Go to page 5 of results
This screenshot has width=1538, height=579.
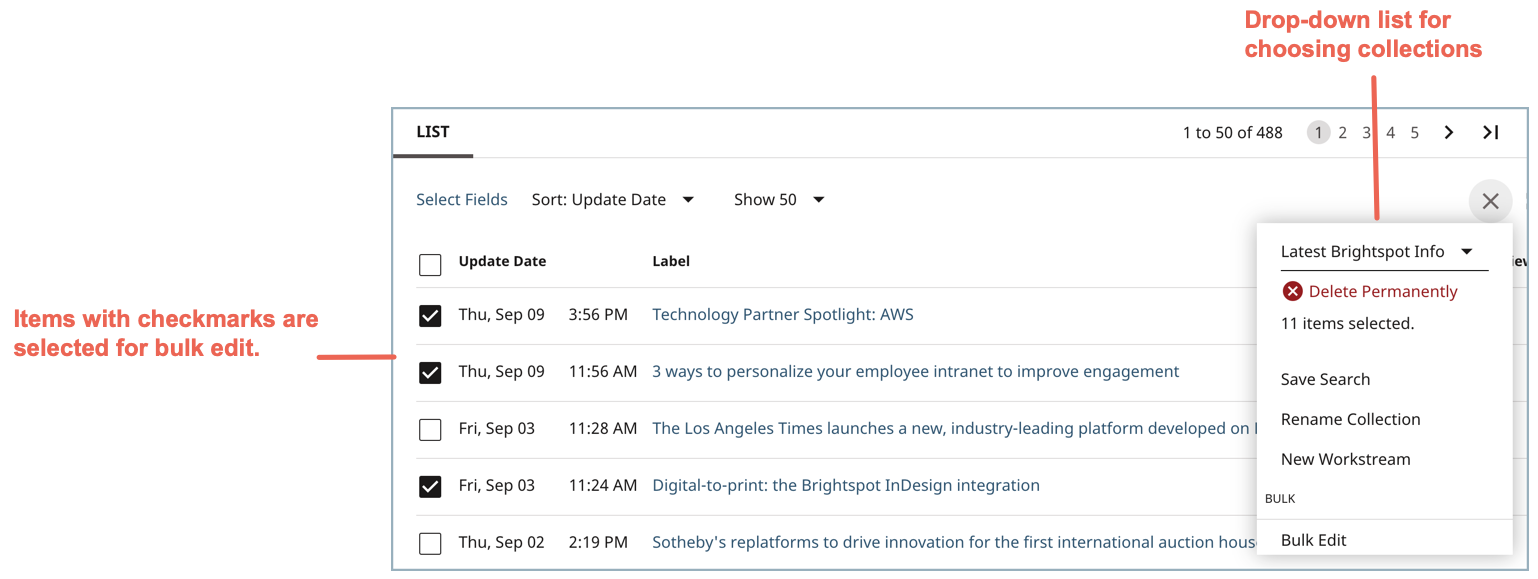point(1414,132)
